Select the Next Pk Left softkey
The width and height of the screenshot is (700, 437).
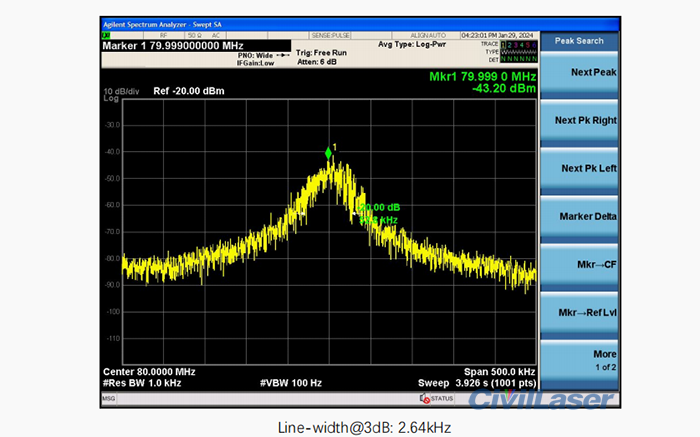(588, 168)
